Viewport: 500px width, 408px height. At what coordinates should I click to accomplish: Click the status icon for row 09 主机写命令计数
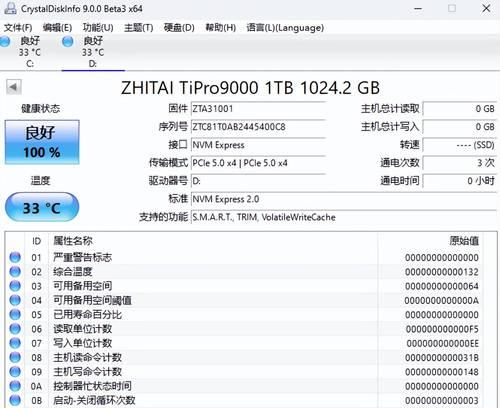coord(15,372)
